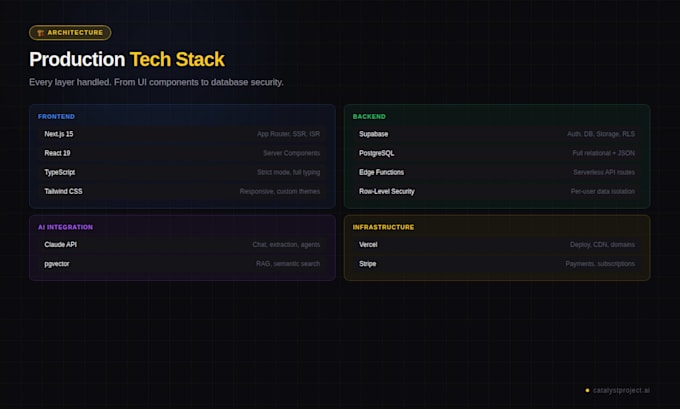Select the TypeScript row label
The image size is (680, 409).
click(x=59, y=172)
